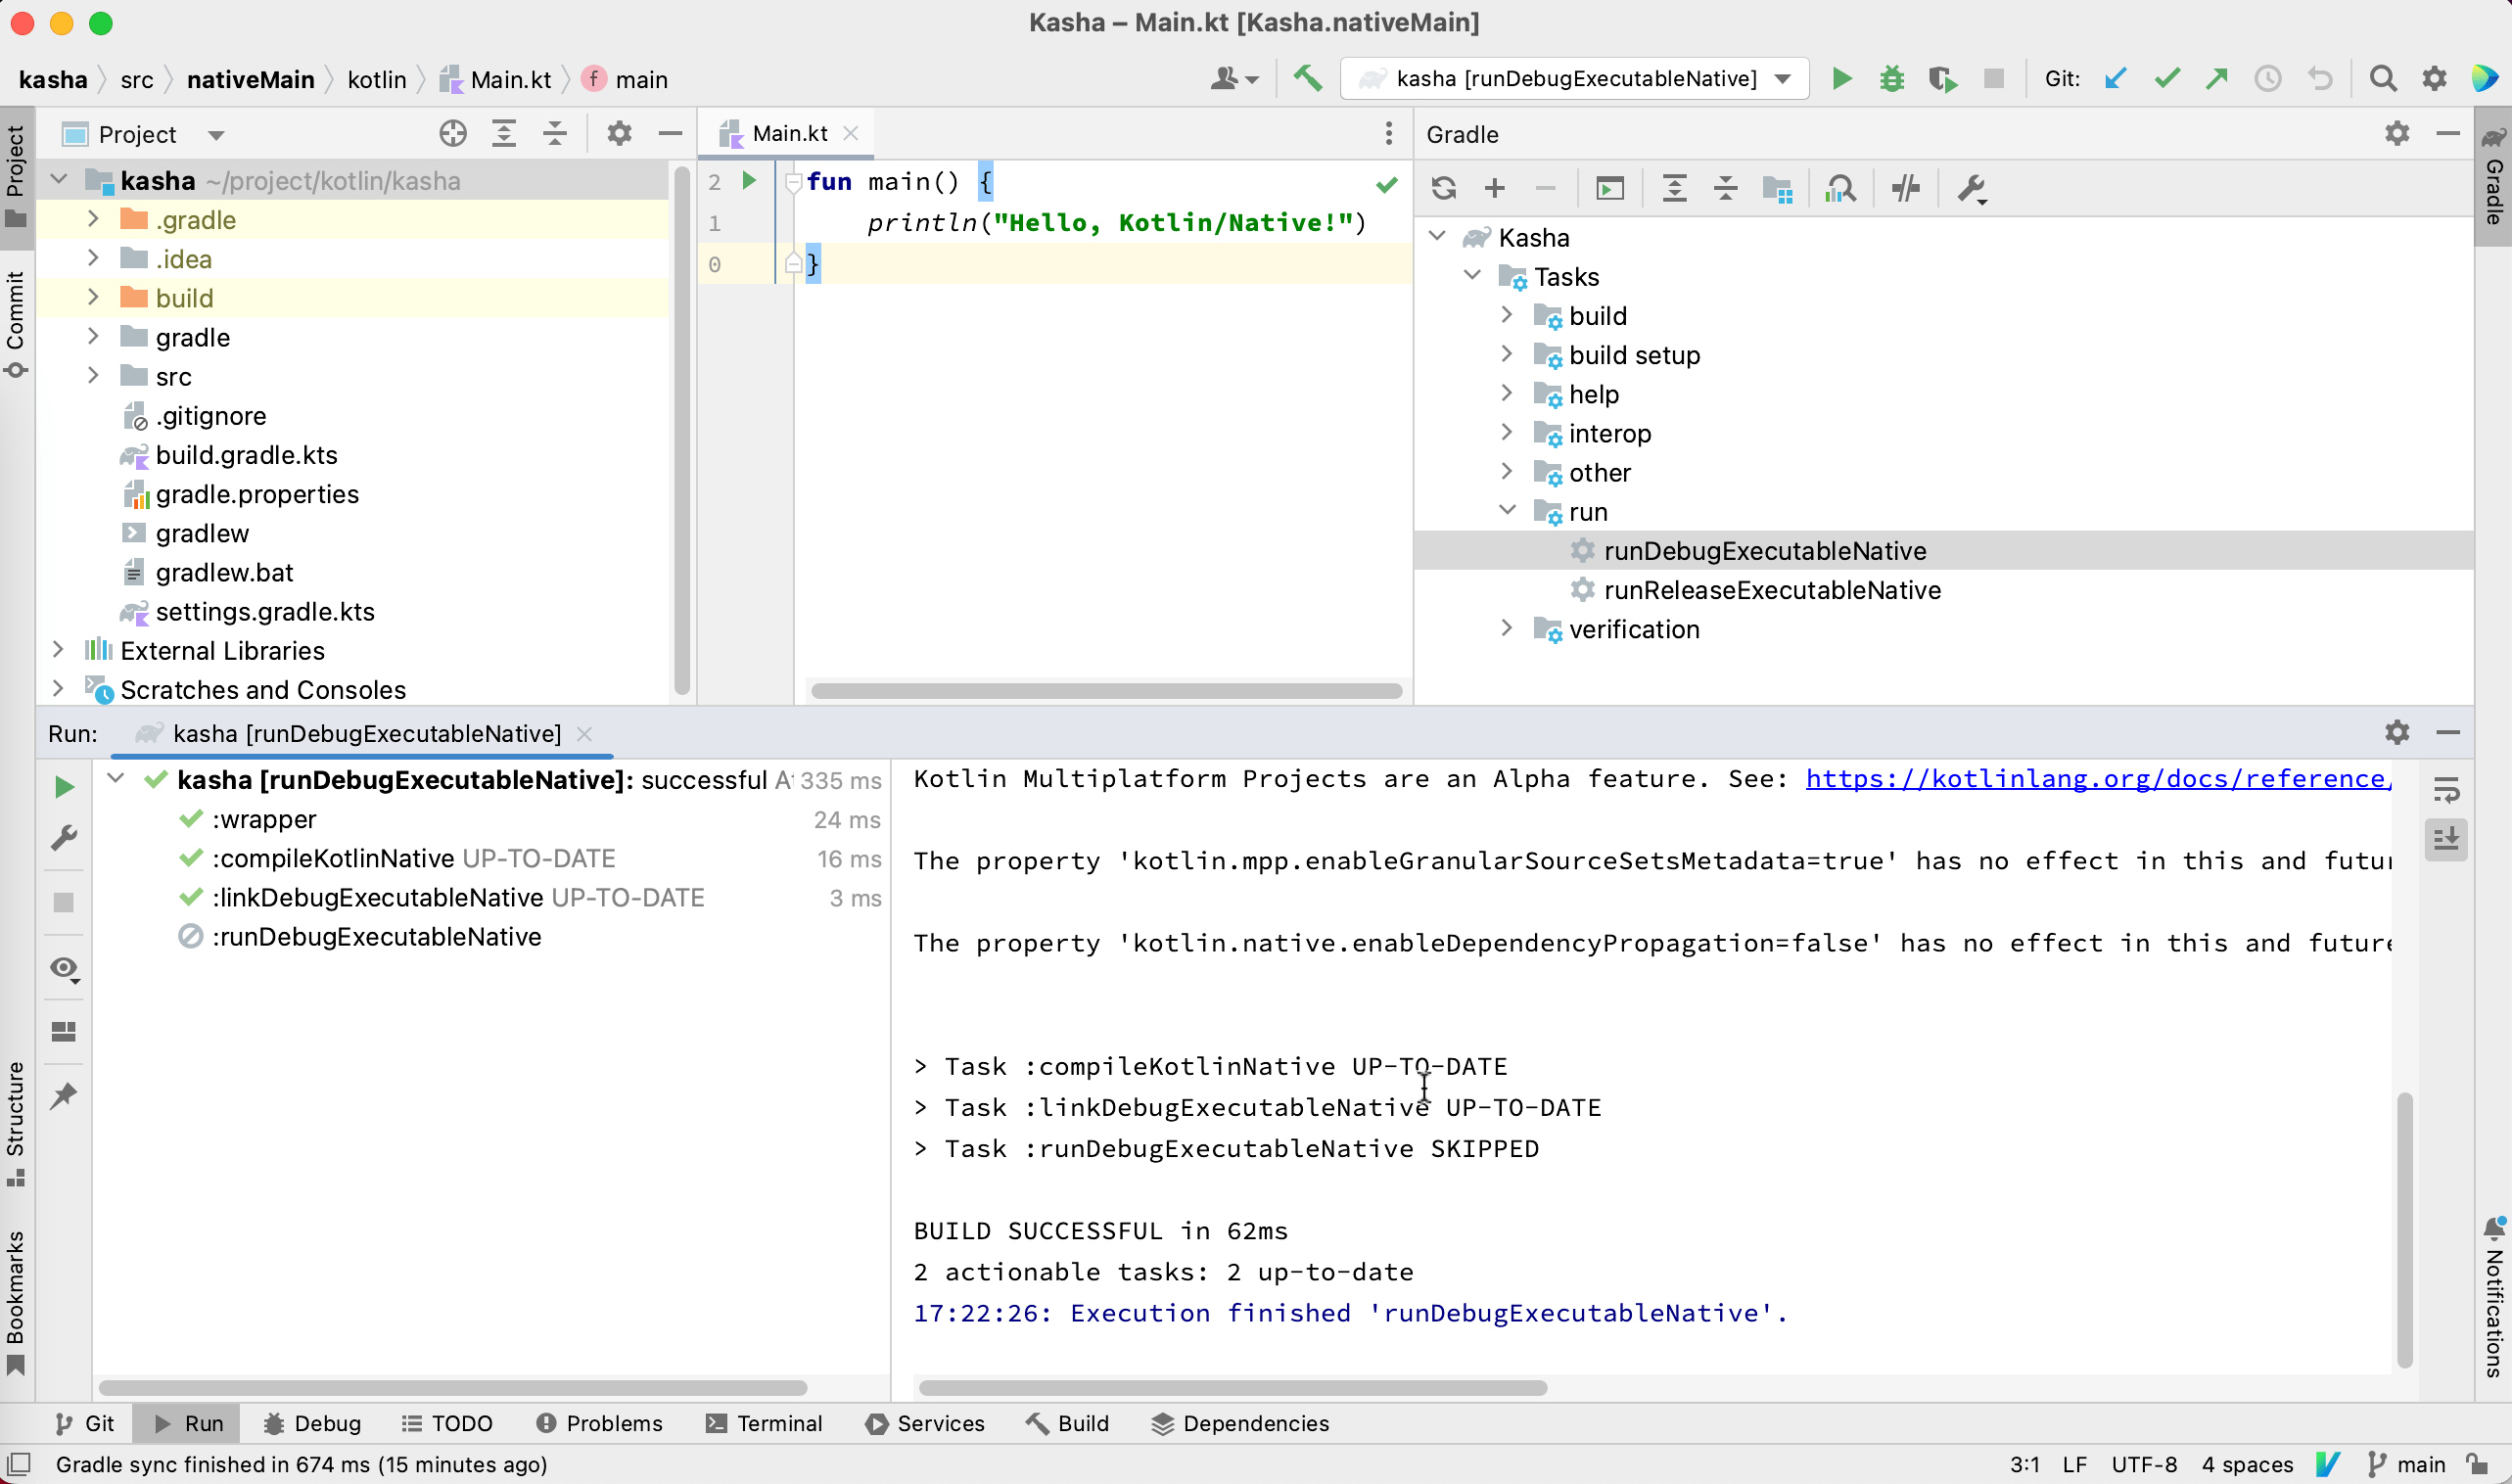Expand the src folder in Project tree
The height and width of the screenshot is (1484, 2512).
click(93, 376)
